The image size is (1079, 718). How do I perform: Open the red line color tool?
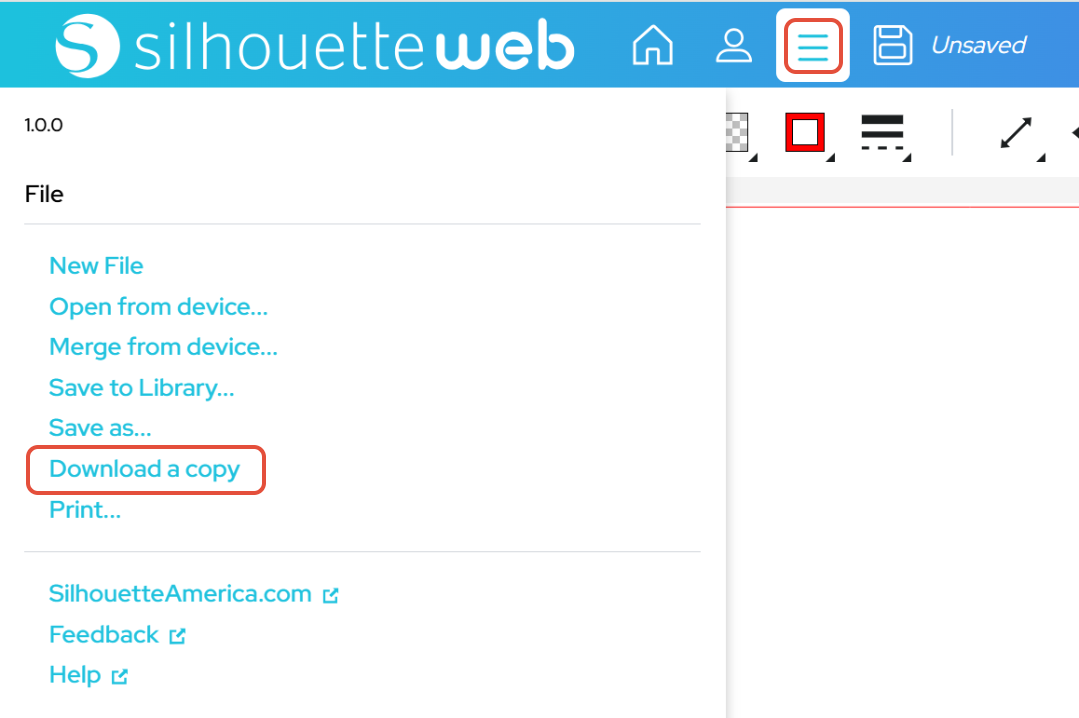point(804,132)
